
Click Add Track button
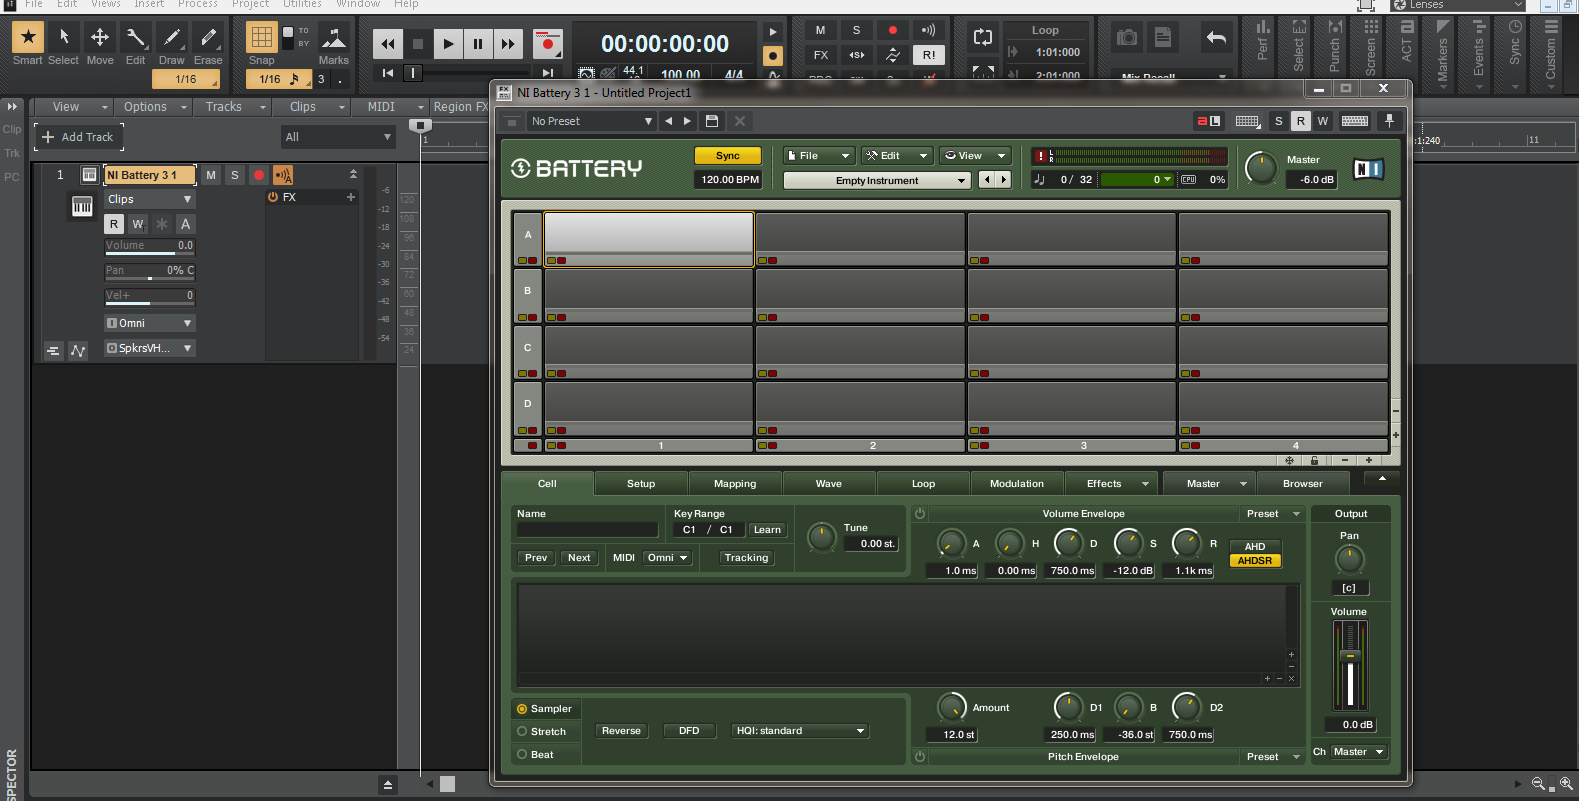pyautogui.click(x=78, y=137)
